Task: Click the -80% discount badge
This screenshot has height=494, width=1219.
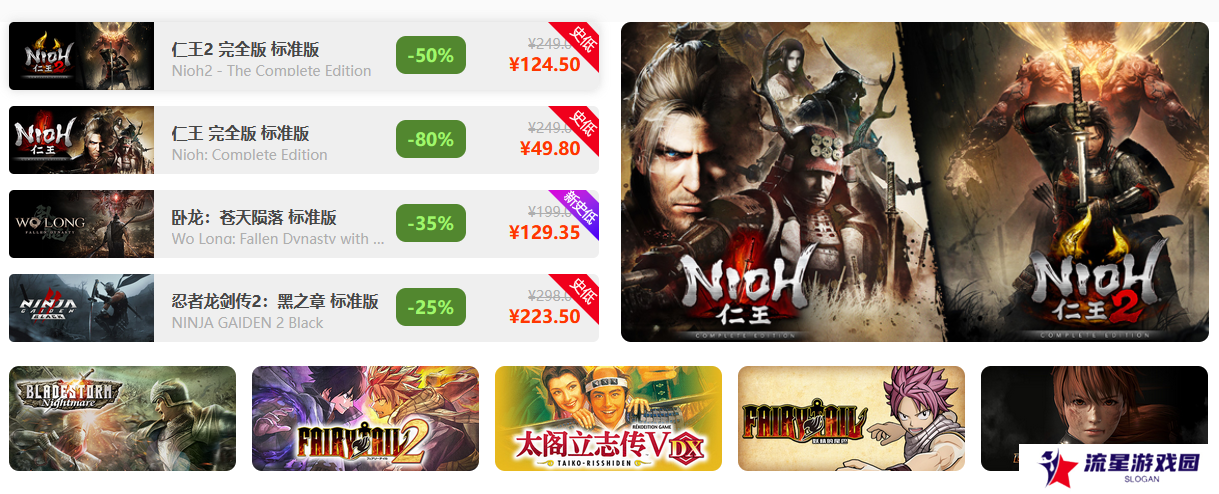Action: click(431, 139)
